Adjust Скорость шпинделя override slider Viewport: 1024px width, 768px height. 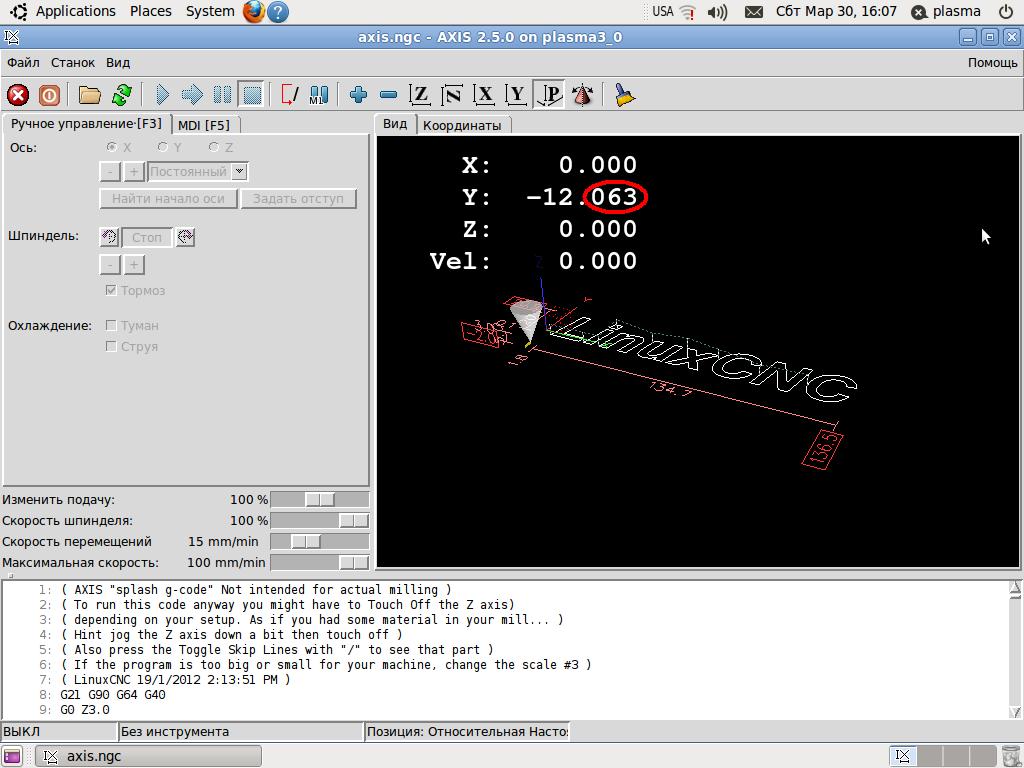click(x=319, y=520)
